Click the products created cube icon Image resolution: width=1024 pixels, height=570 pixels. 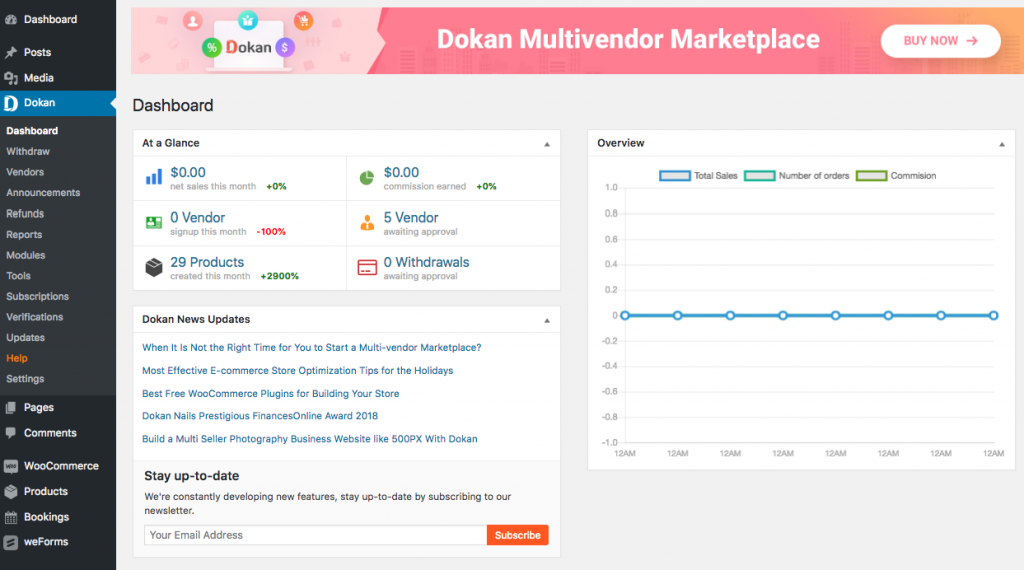(154, 268)
